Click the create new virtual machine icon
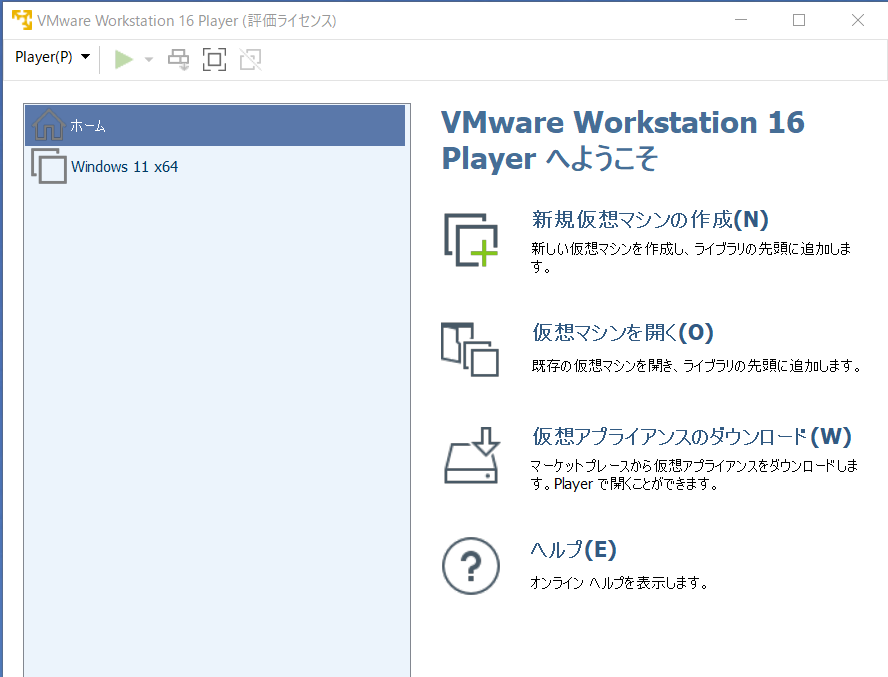This screenshot has height=677, width=888. (x=471, y=240)
